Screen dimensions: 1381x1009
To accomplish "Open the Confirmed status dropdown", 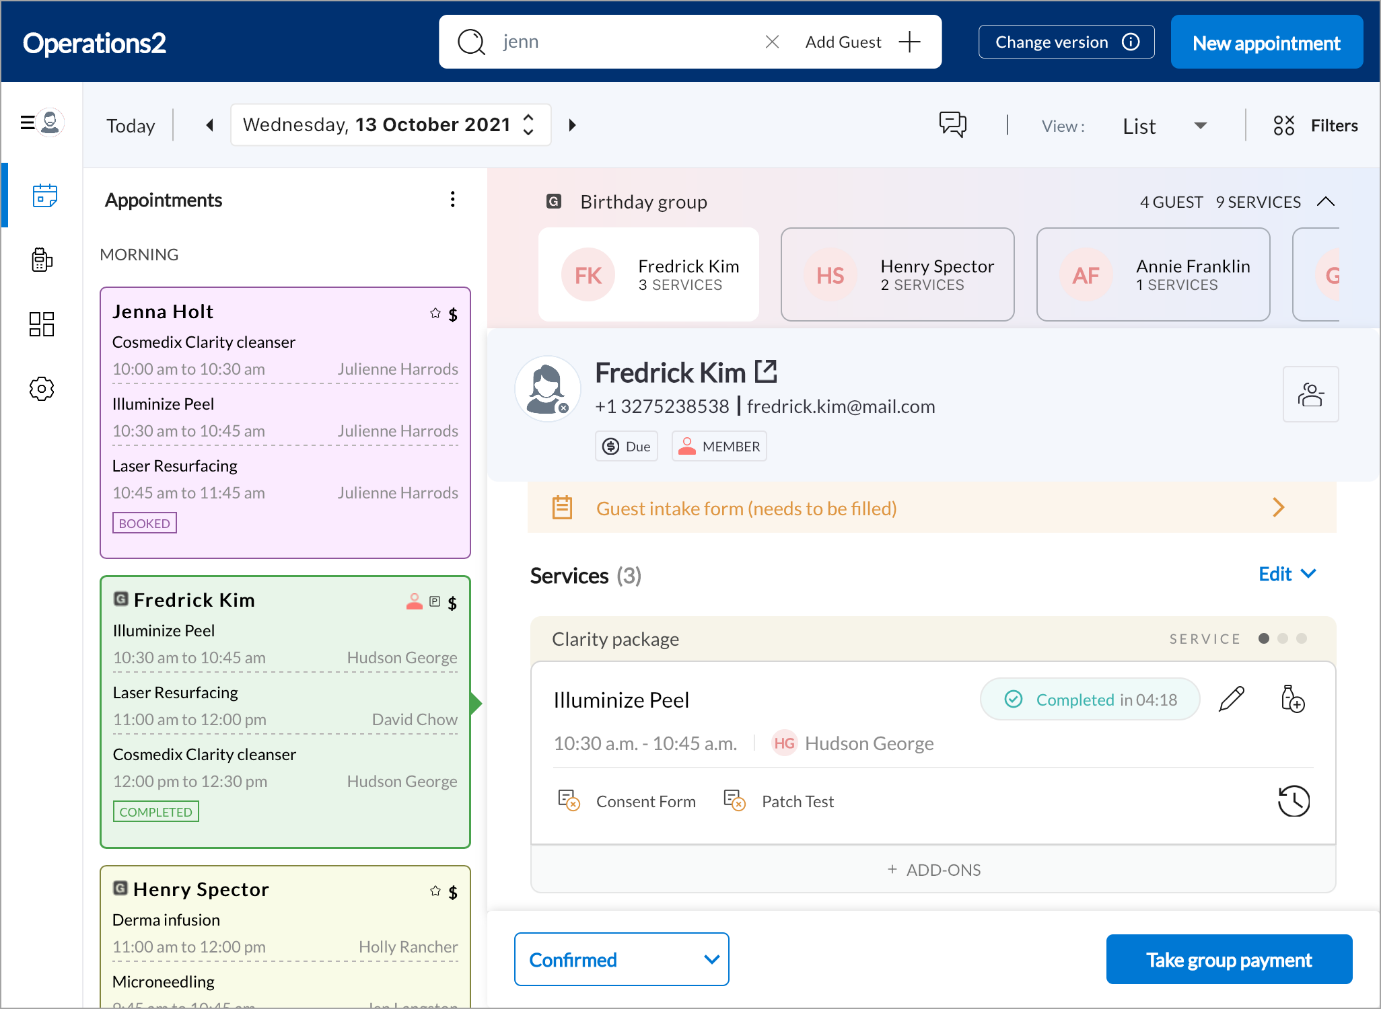I will point(621,960).
